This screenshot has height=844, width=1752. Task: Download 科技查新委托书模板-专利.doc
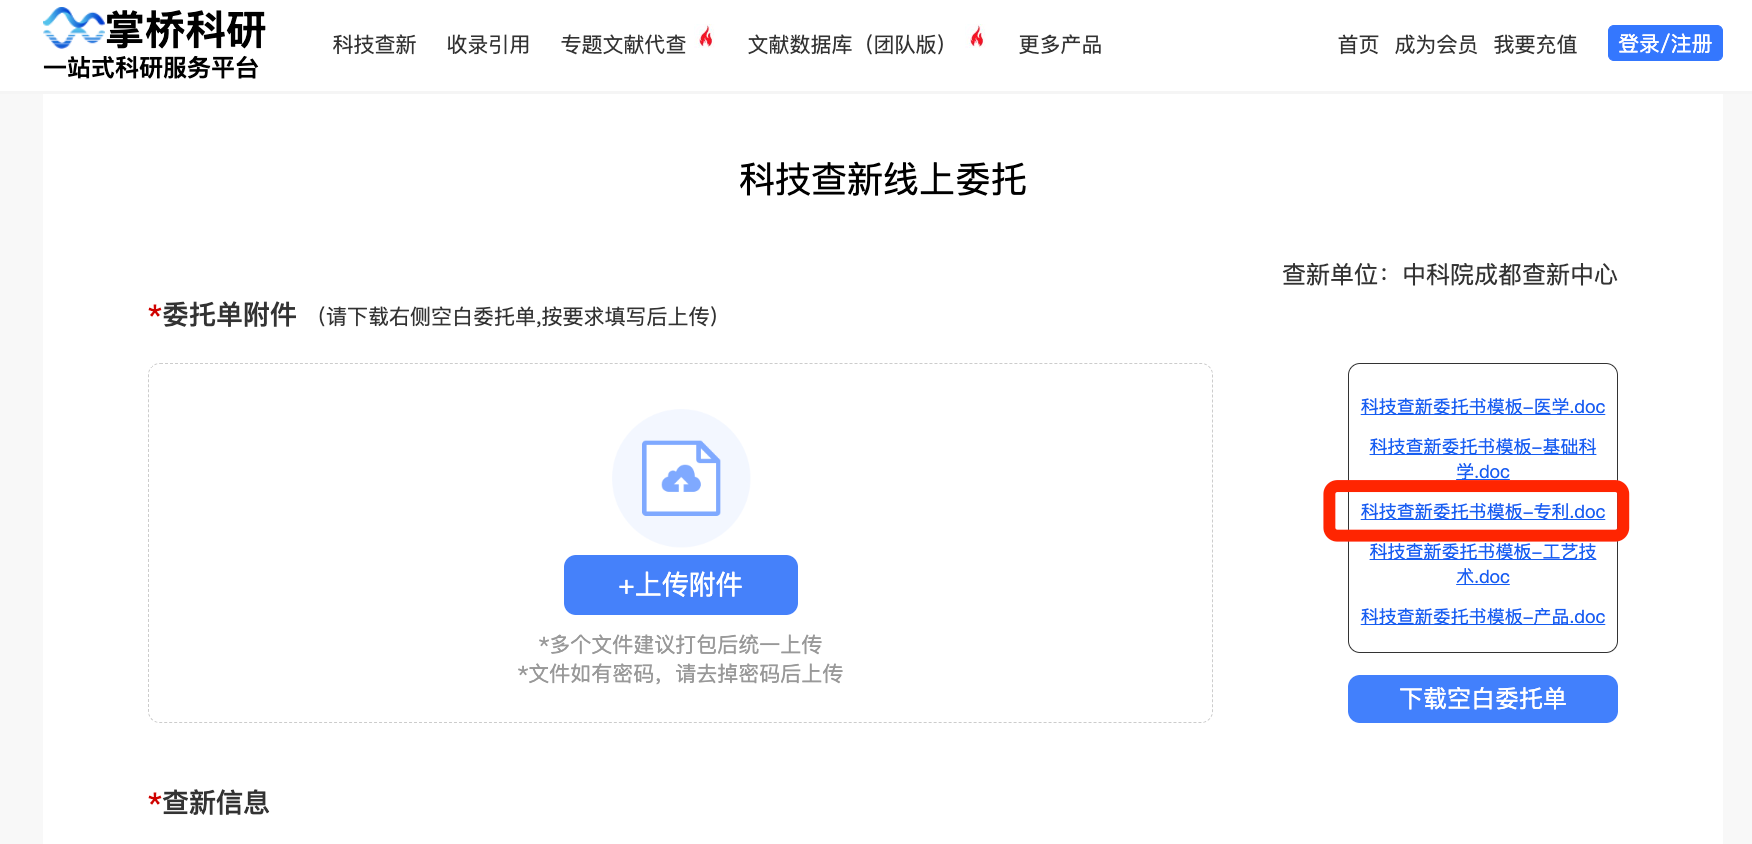point(1483,512)
